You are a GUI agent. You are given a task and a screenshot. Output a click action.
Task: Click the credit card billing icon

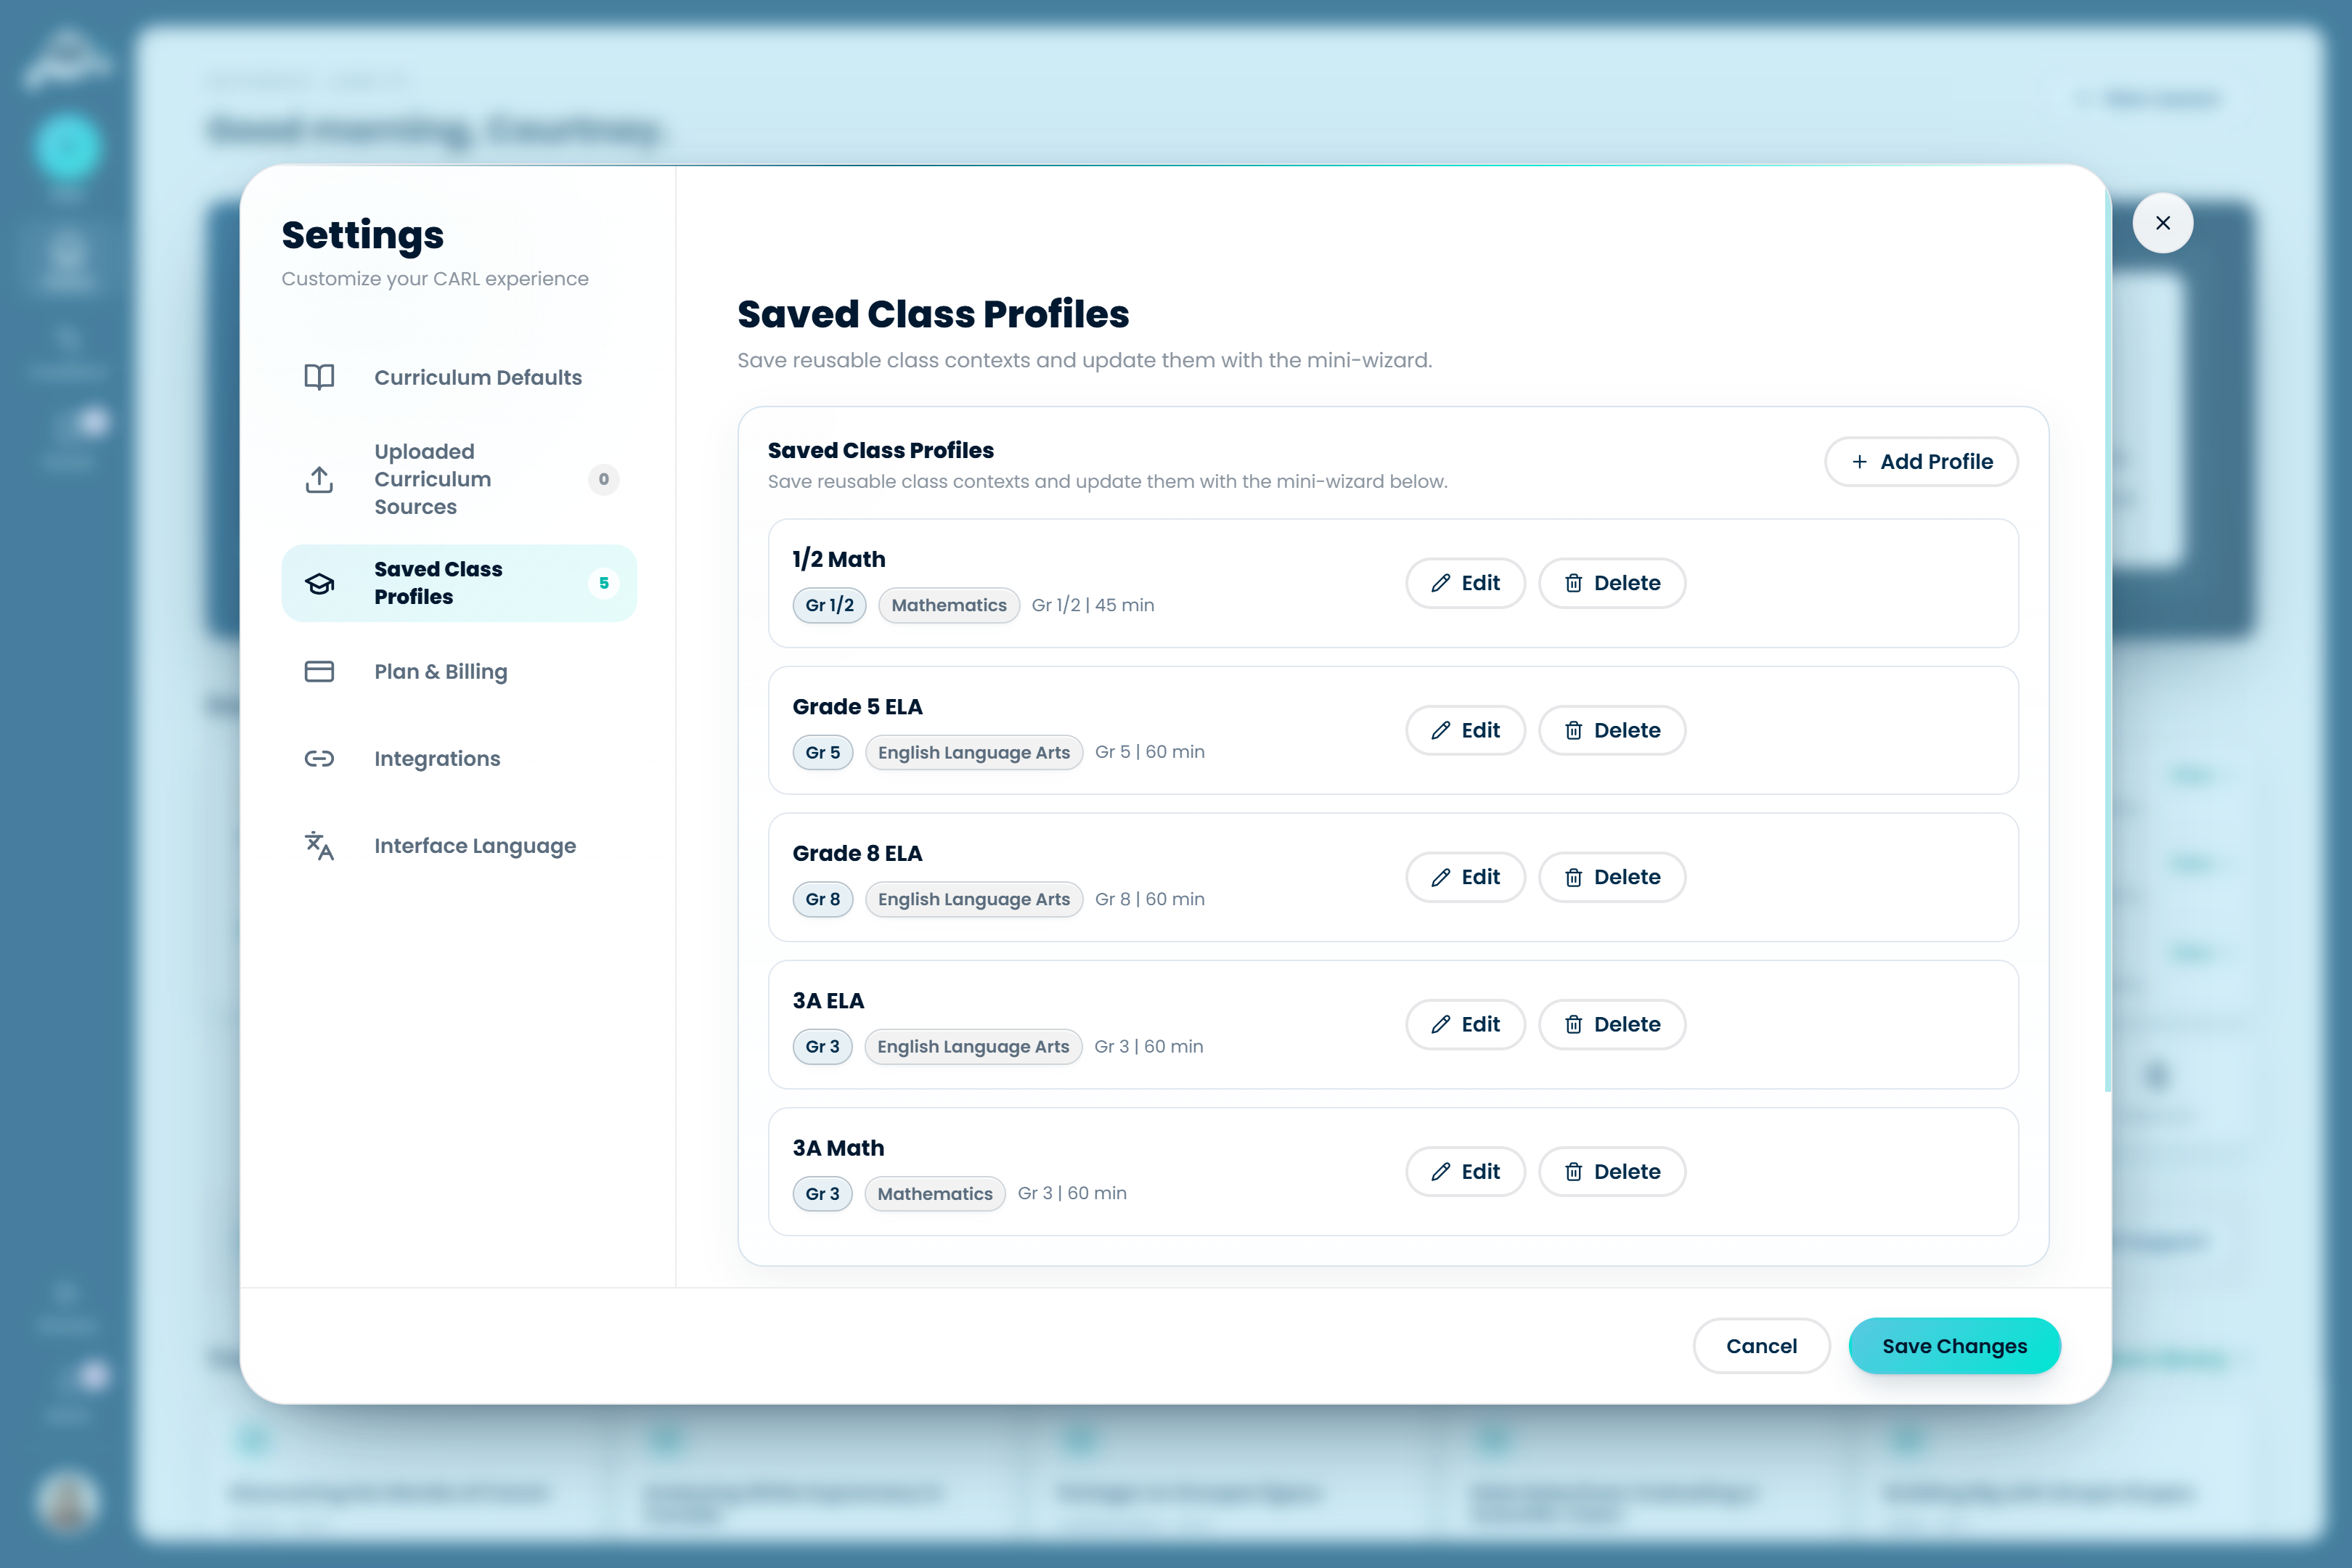tap(319, 671)
